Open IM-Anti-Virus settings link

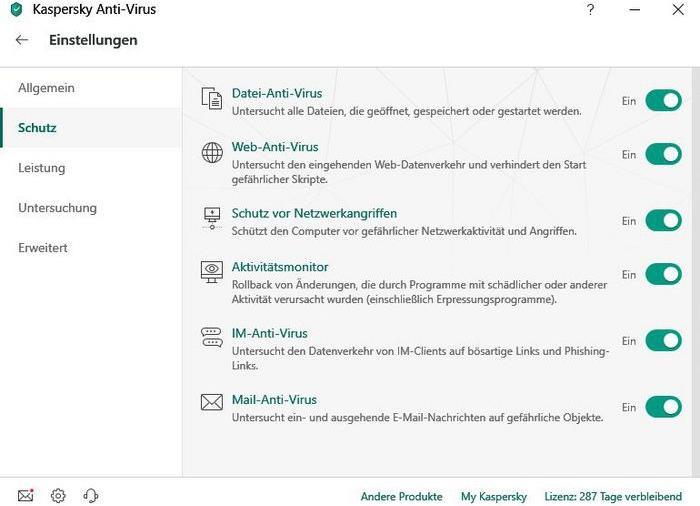click(270, 334)
